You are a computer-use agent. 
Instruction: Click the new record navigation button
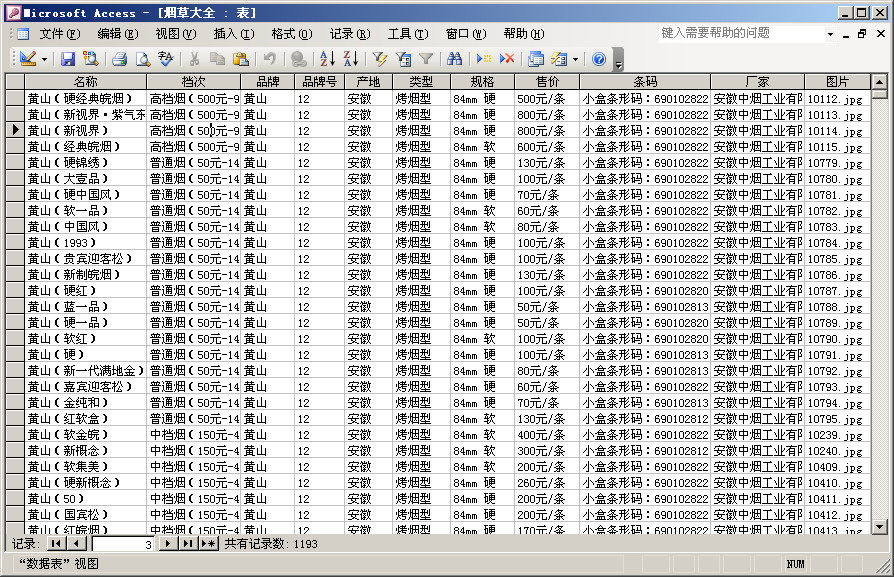pyautogui.click(x=208, y=543)
